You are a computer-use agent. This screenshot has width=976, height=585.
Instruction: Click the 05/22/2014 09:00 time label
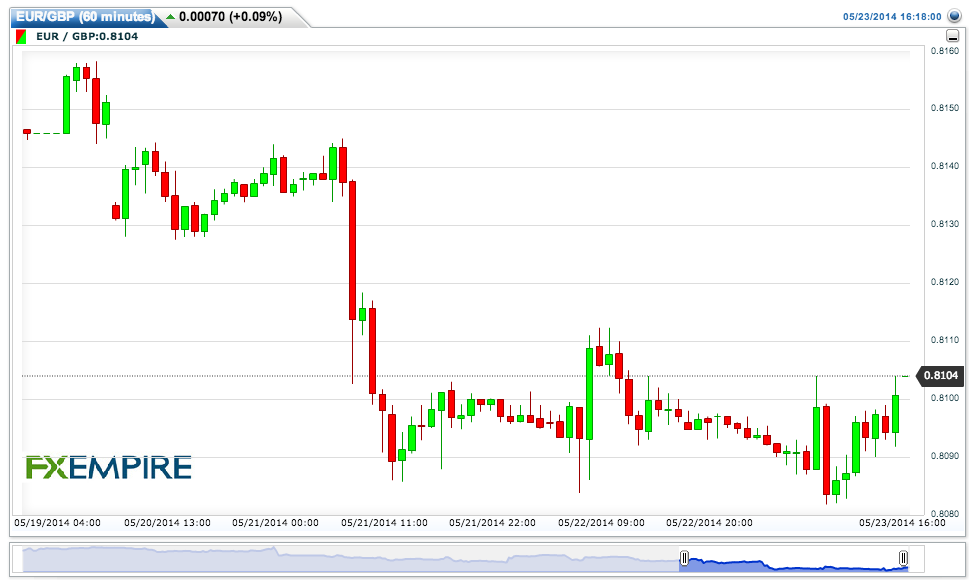point(601,523)
